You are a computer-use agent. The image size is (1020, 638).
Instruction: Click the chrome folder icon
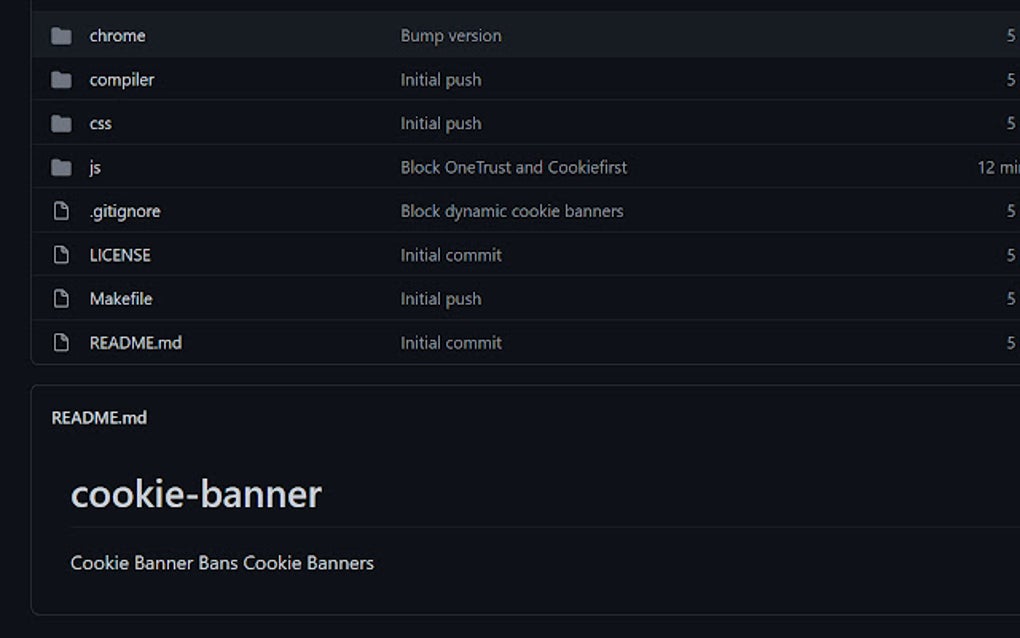tap(60, 35)
